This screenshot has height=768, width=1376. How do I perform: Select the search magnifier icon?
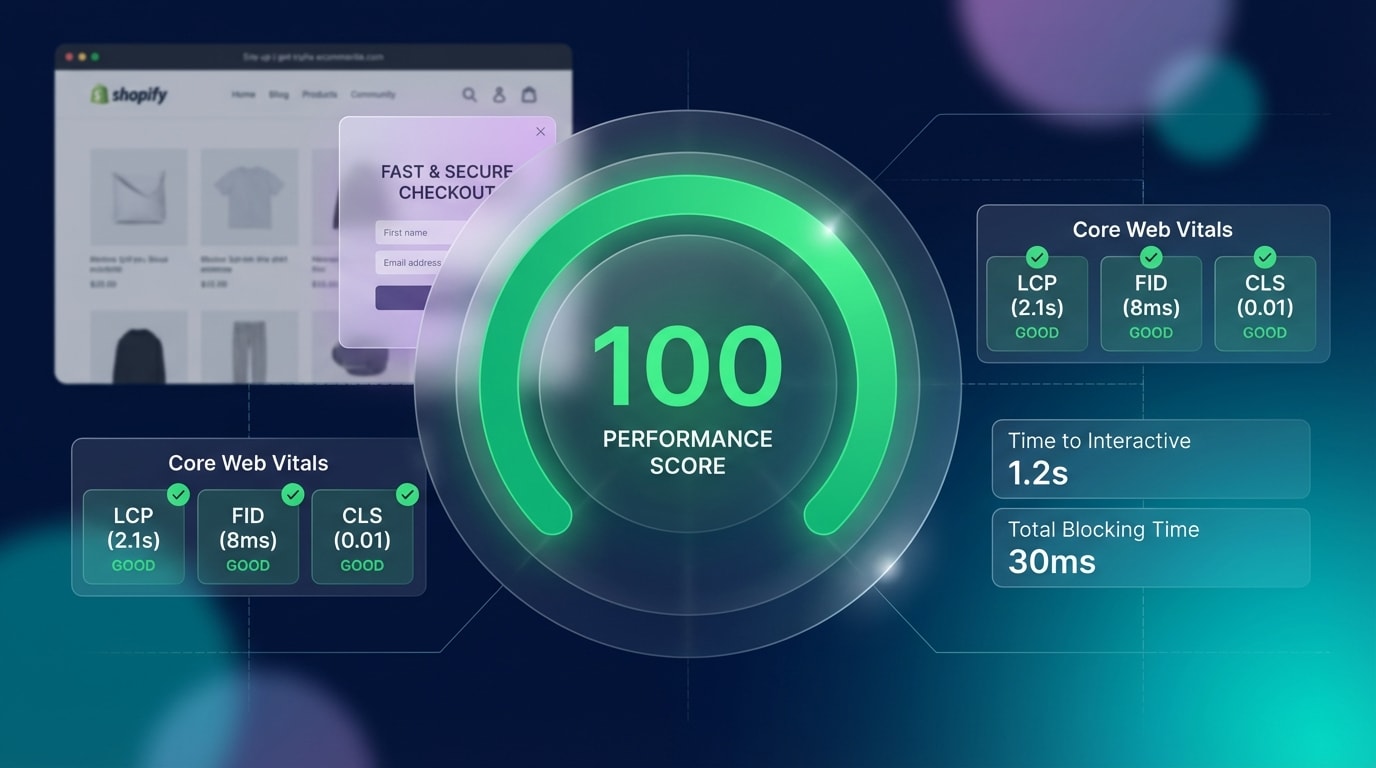469,94
